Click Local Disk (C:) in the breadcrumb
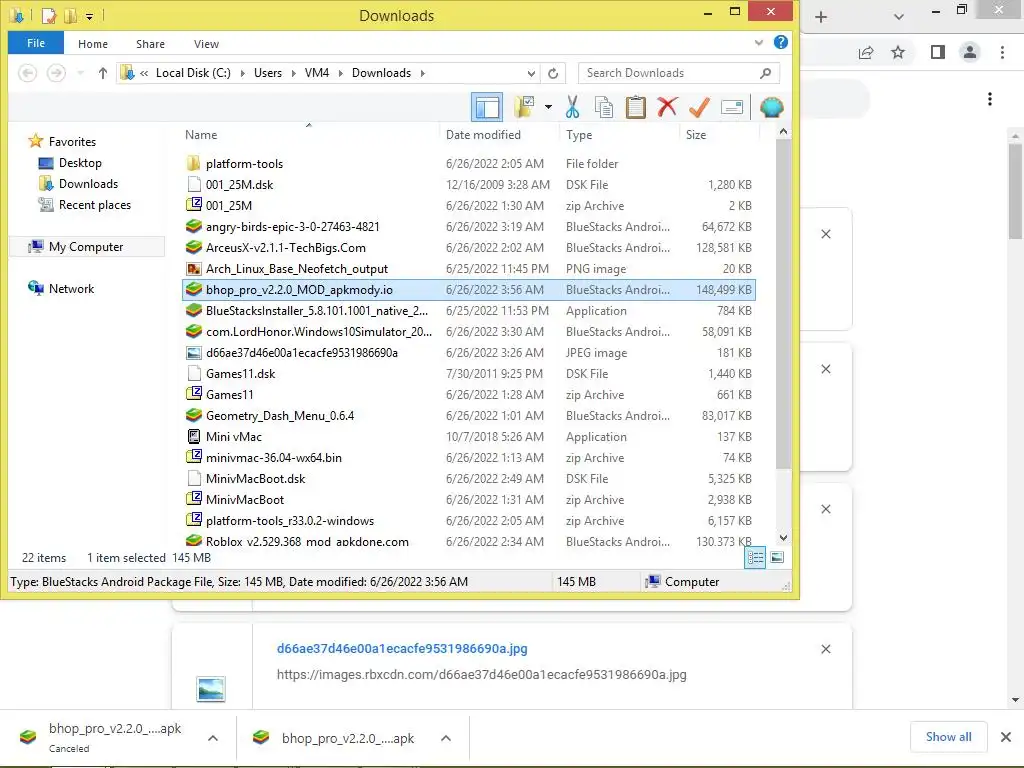This screenshot has width=1024, height=768. [193, 73]
